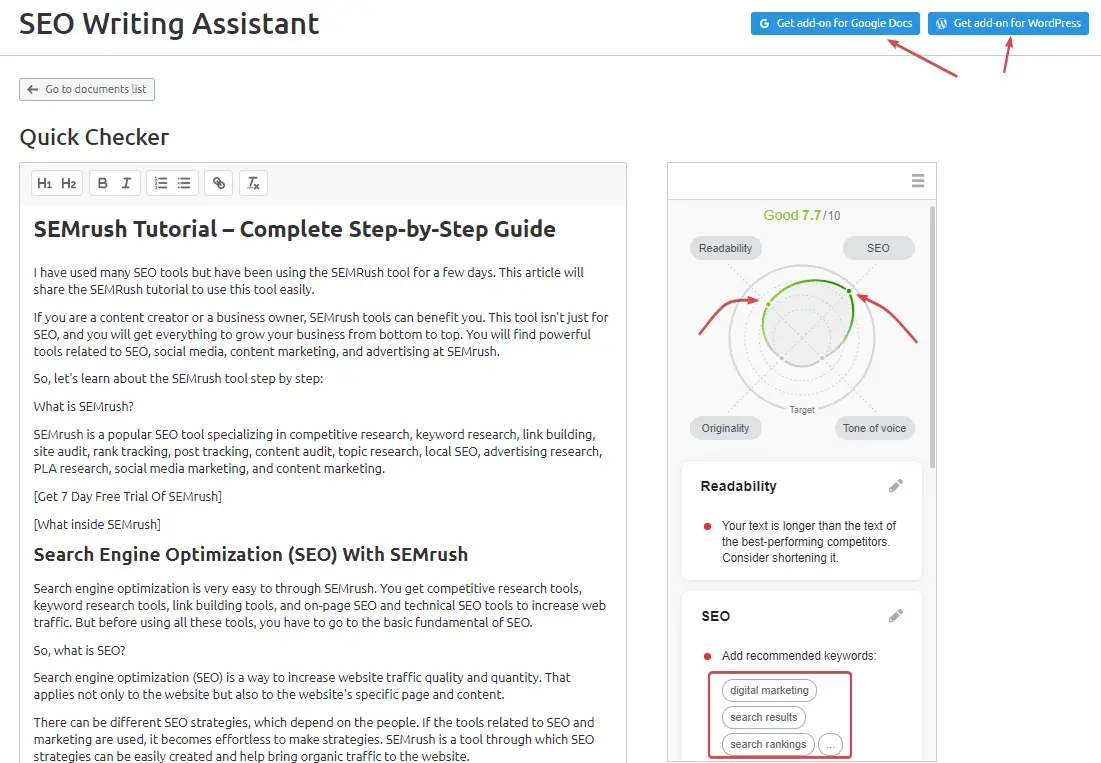Select the Tone of voice label
Image resolution: width=1101 pixels, height=763 pixels.
[874, 428]
